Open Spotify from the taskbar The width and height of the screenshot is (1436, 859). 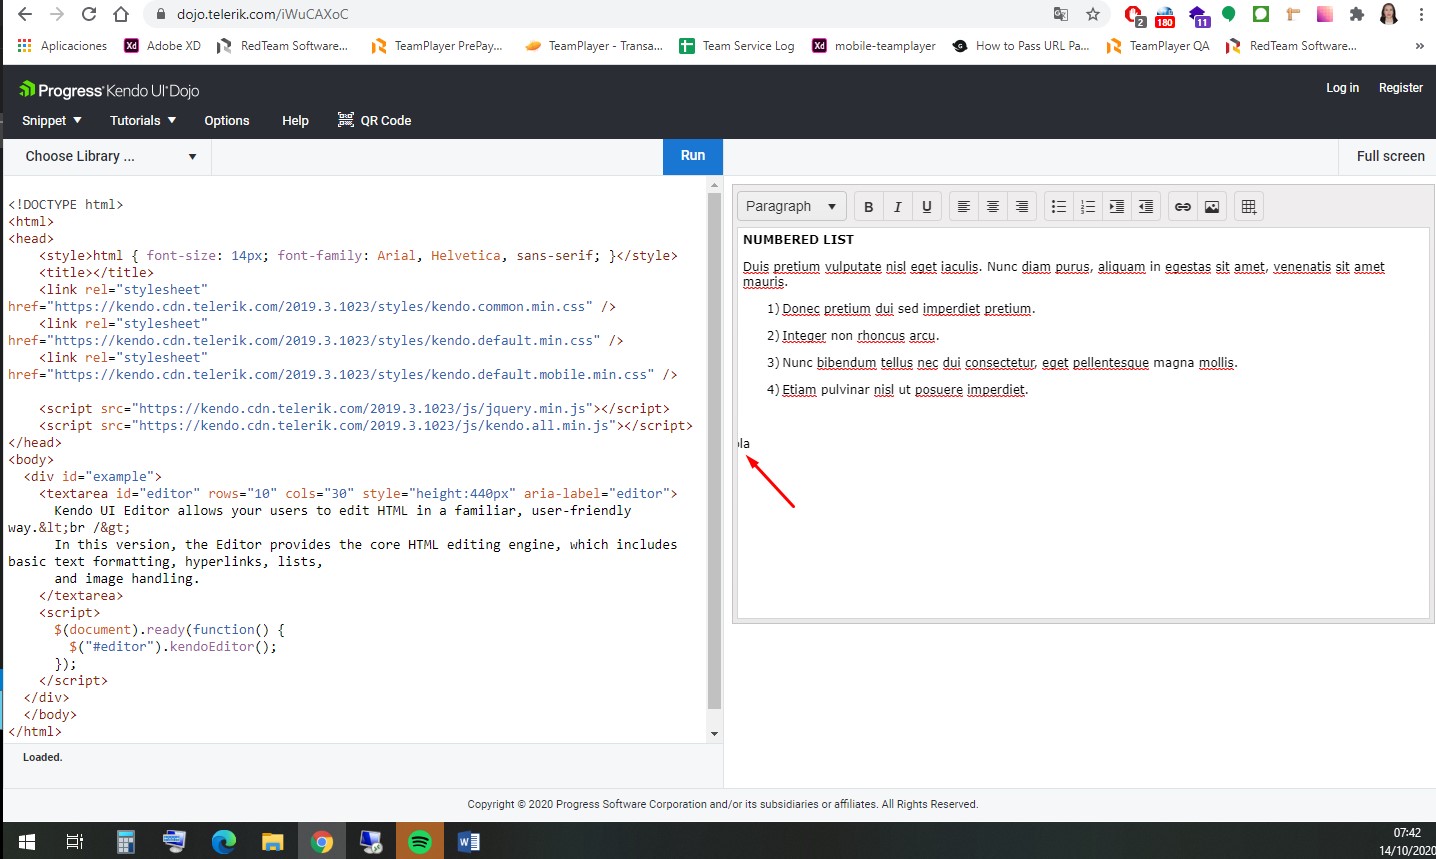(x=420, y=842)
